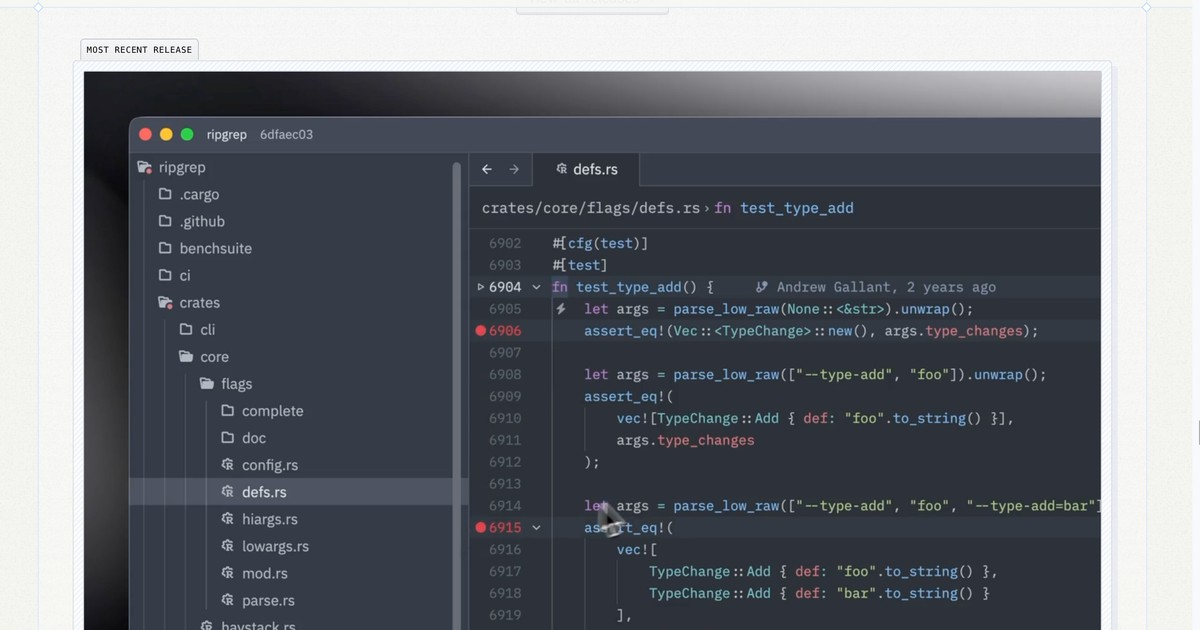Click open-folder icon beside crates
1200x630 pixels.
[166, 302]
